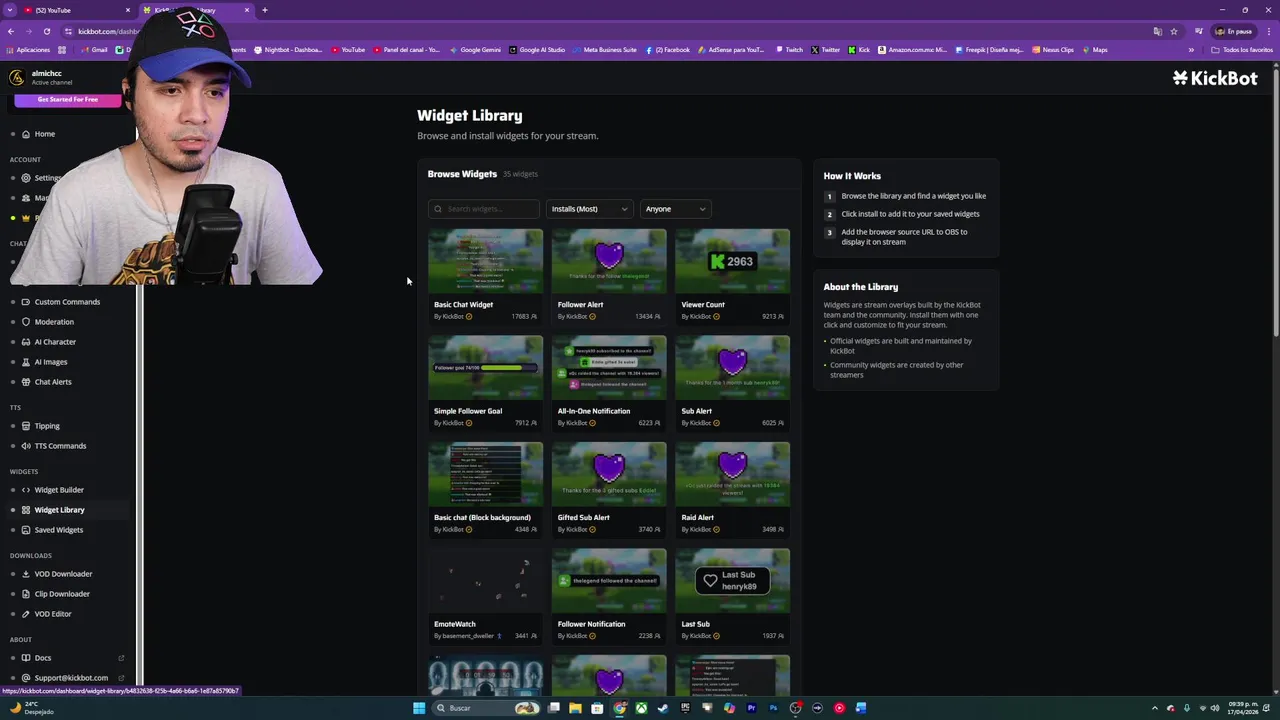The image size is (1280, 720).
Task: Open a new browser tab
Action: click(265, 10)
